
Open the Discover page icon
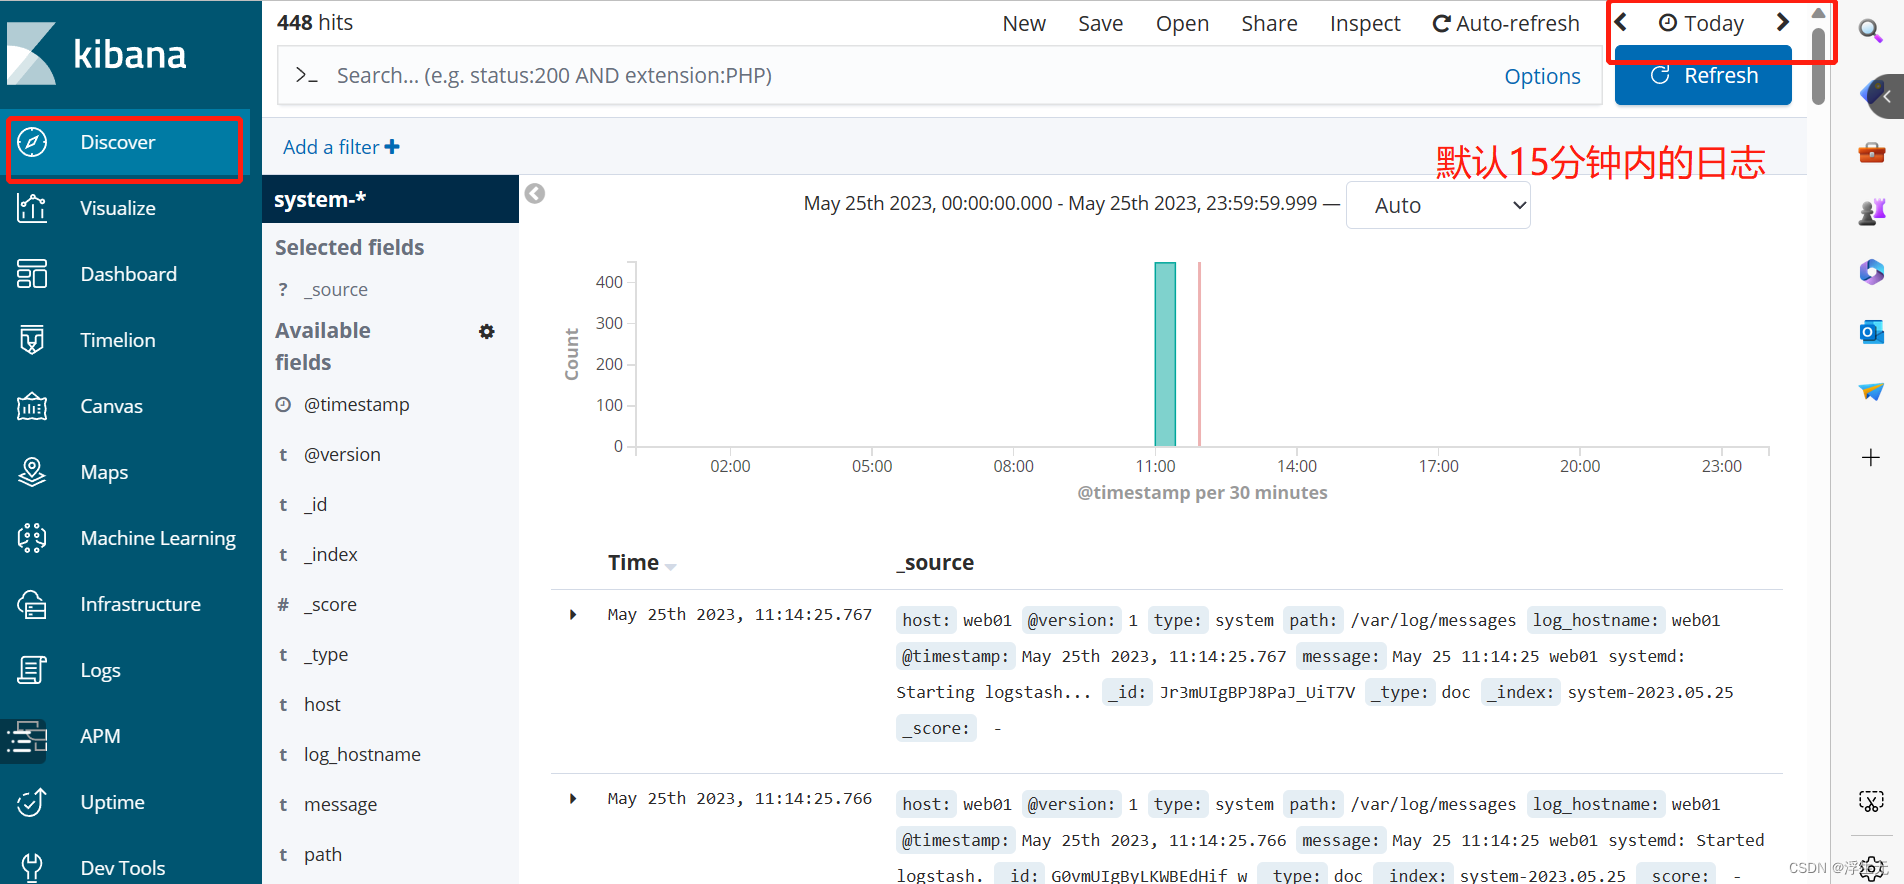32,142
